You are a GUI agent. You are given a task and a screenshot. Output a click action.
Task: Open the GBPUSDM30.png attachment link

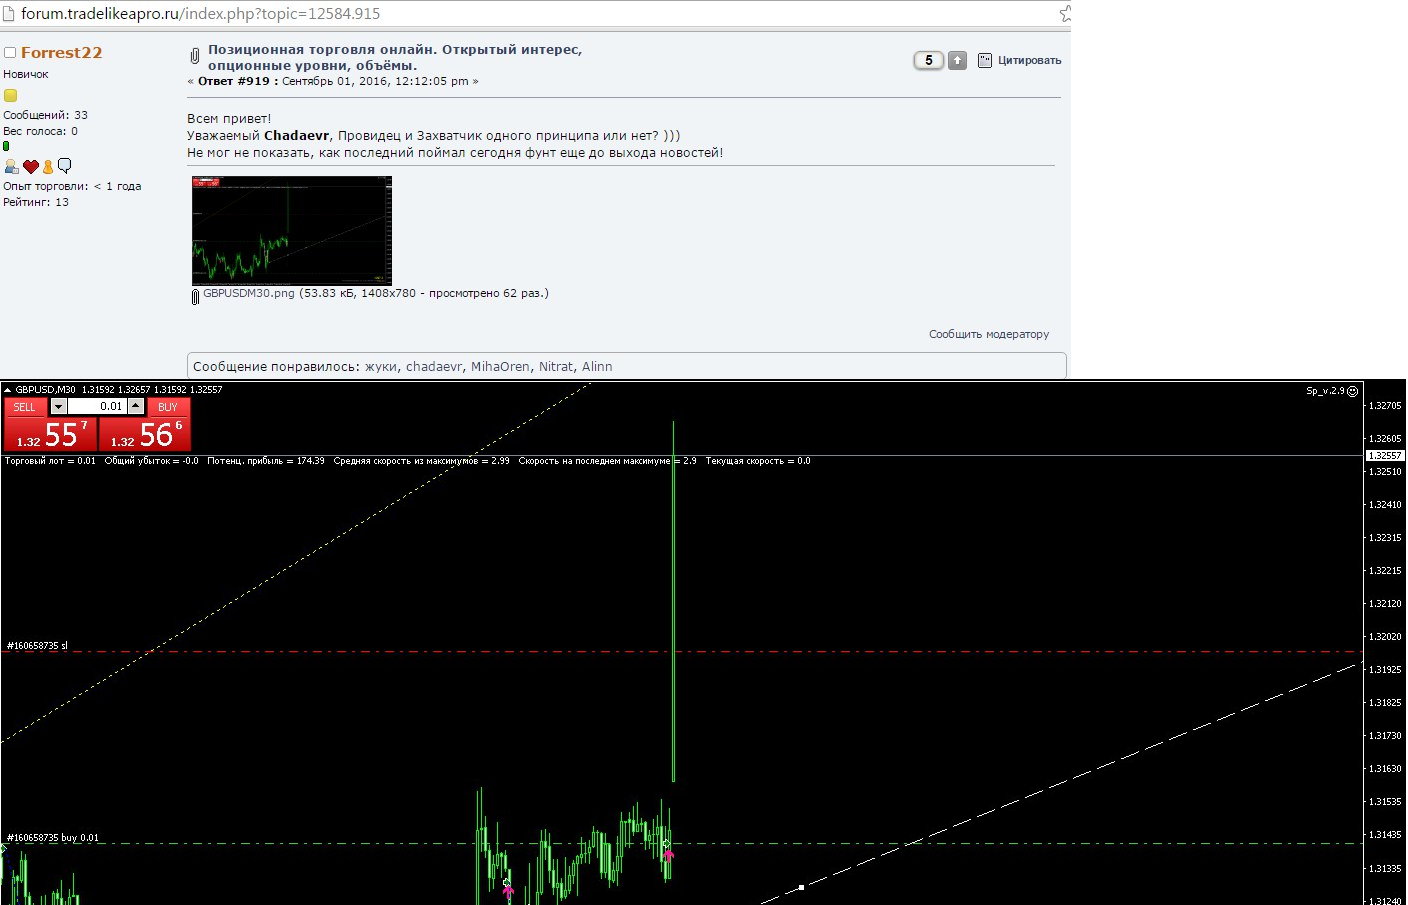[x=249, y=293]
